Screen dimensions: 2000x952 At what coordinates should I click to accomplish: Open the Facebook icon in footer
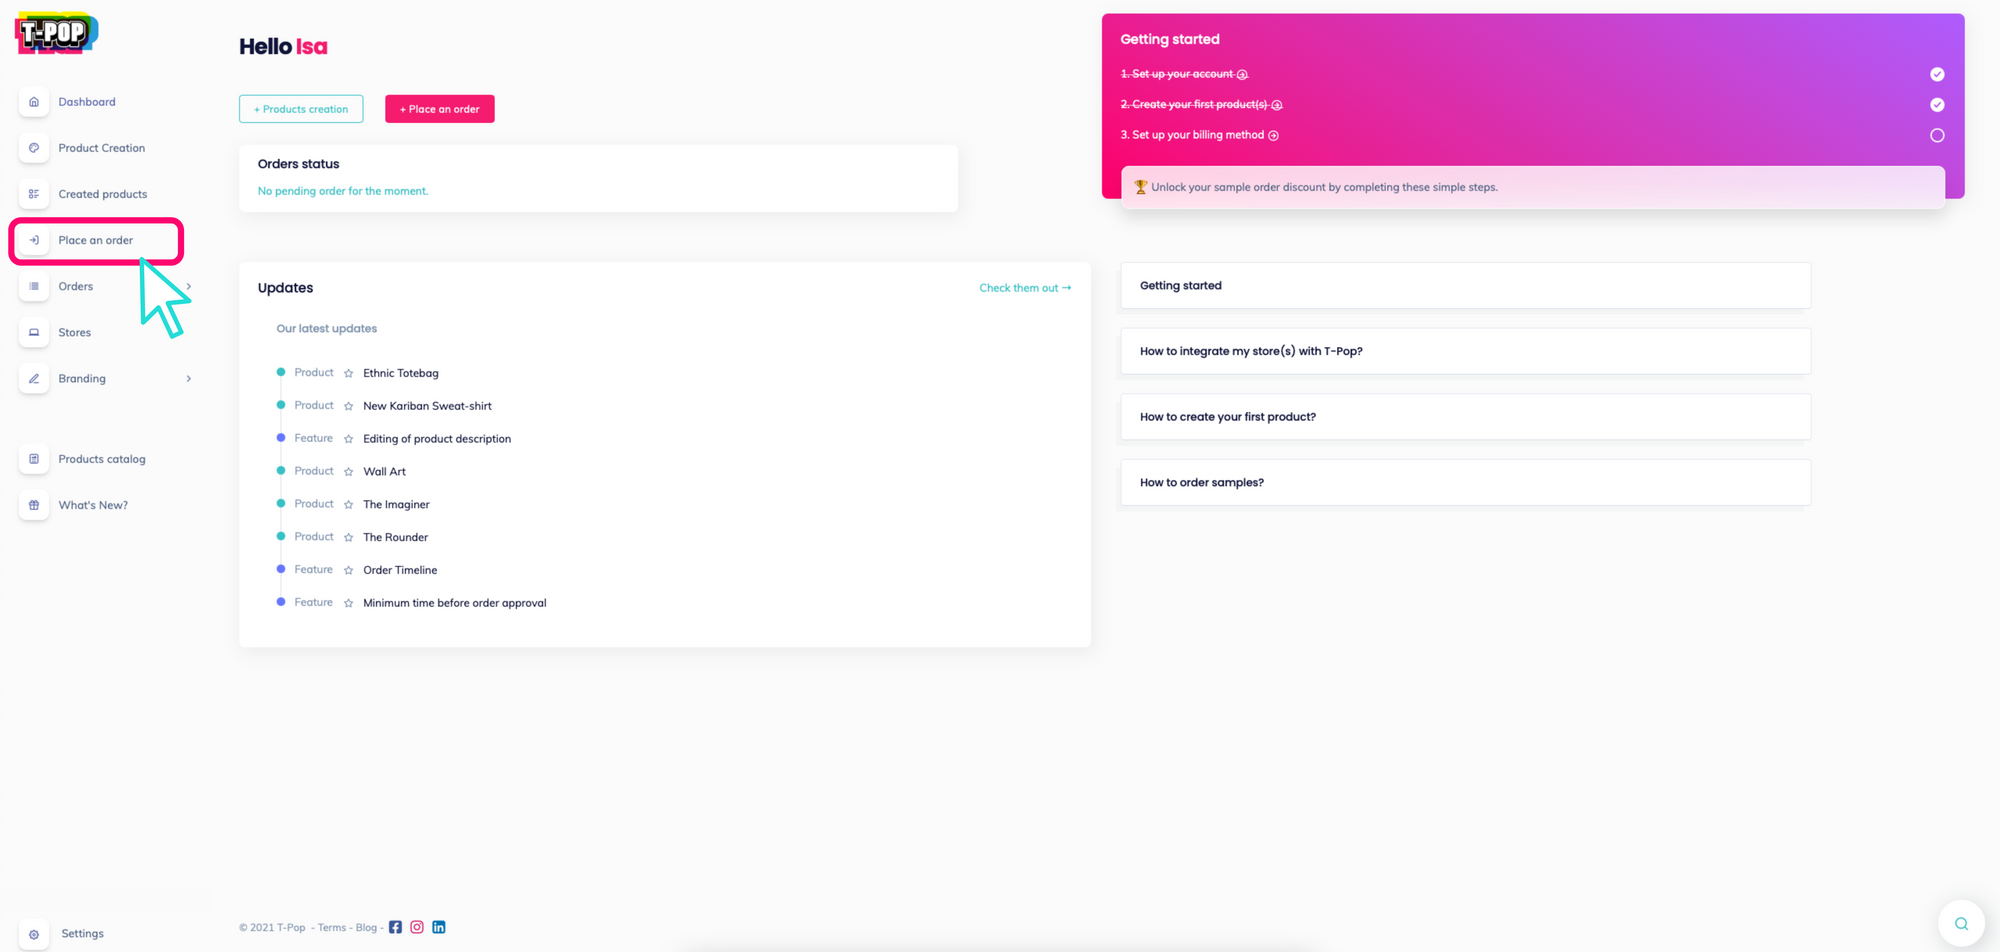(395, 927)
